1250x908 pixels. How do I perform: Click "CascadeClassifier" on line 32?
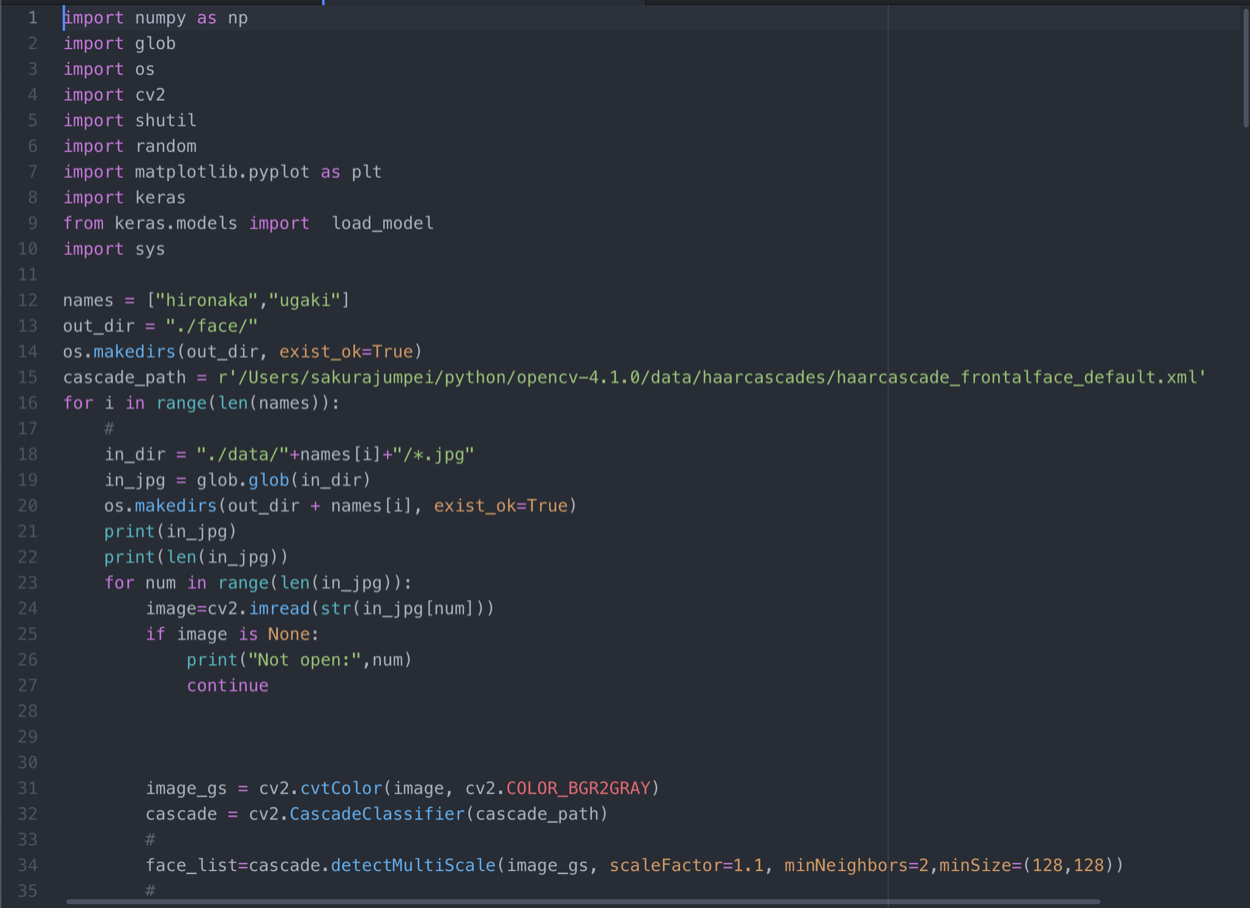(377, 814)
